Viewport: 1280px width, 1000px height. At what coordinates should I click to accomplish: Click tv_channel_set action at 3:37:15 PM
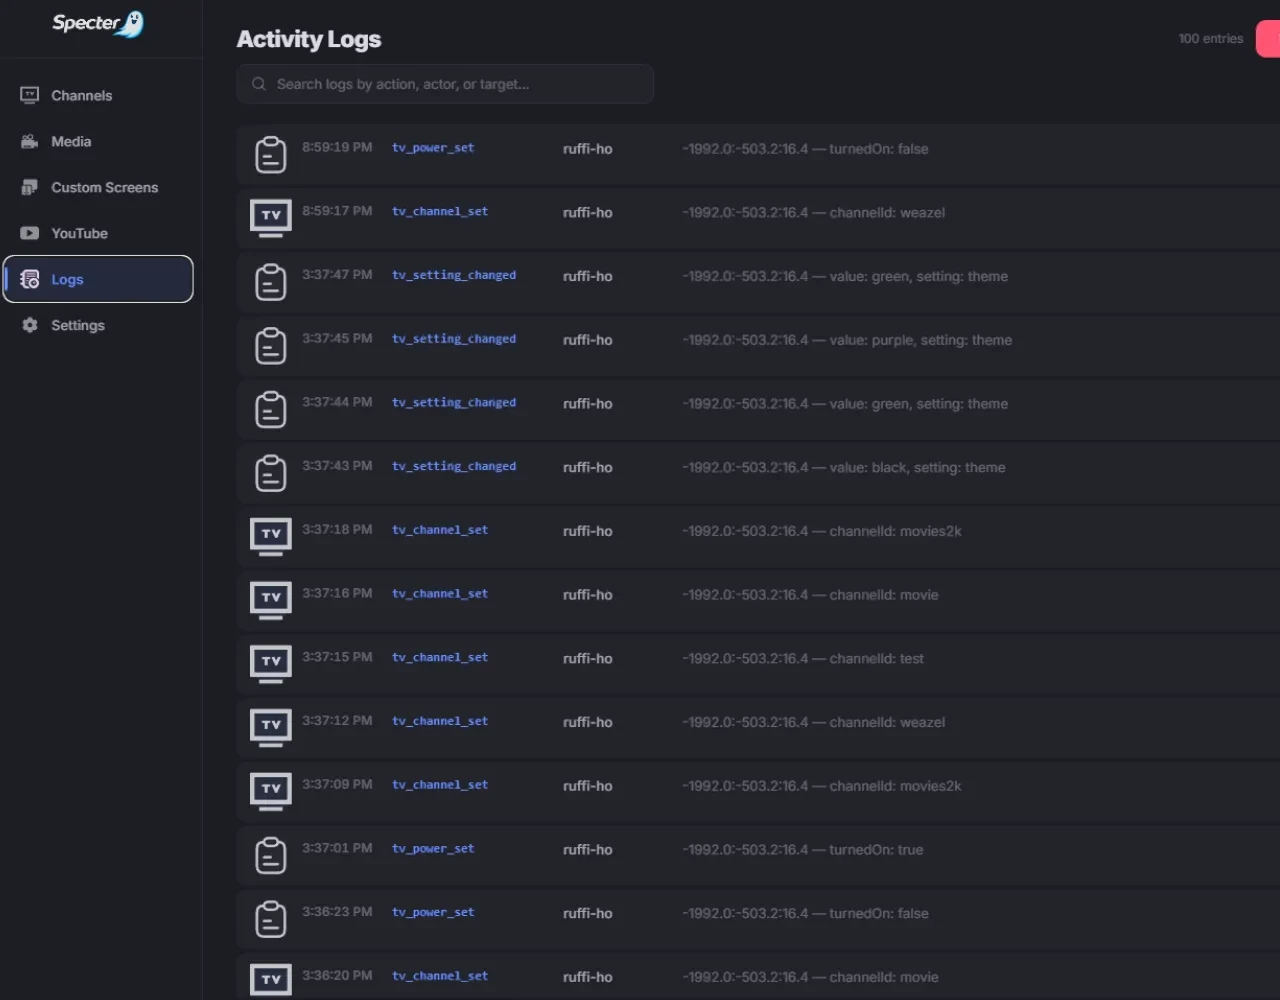click(x=440, y=658)
